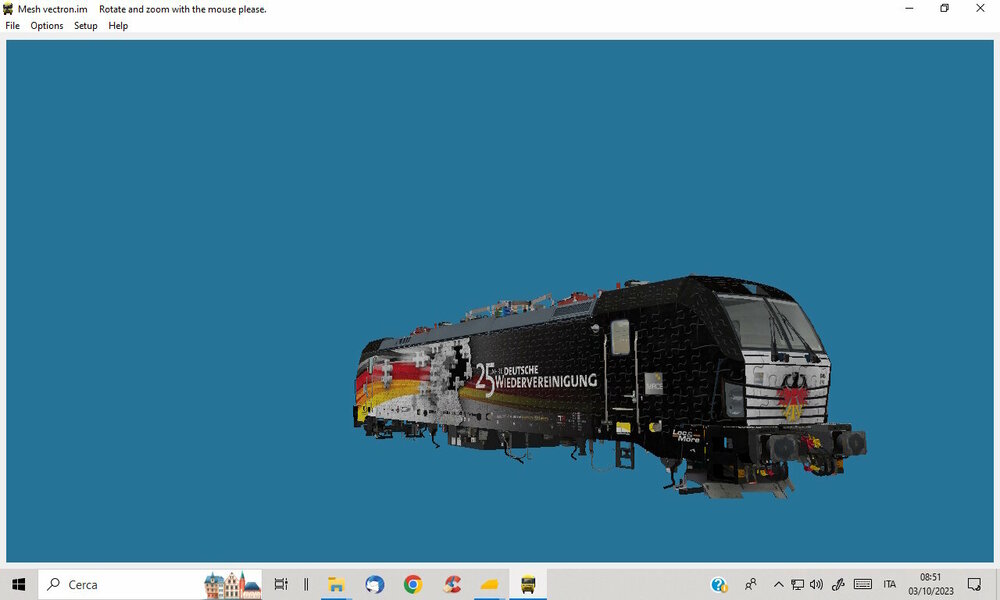Click the yellow train app taskbar icon

pyautogui.click(x=528, y=584)
